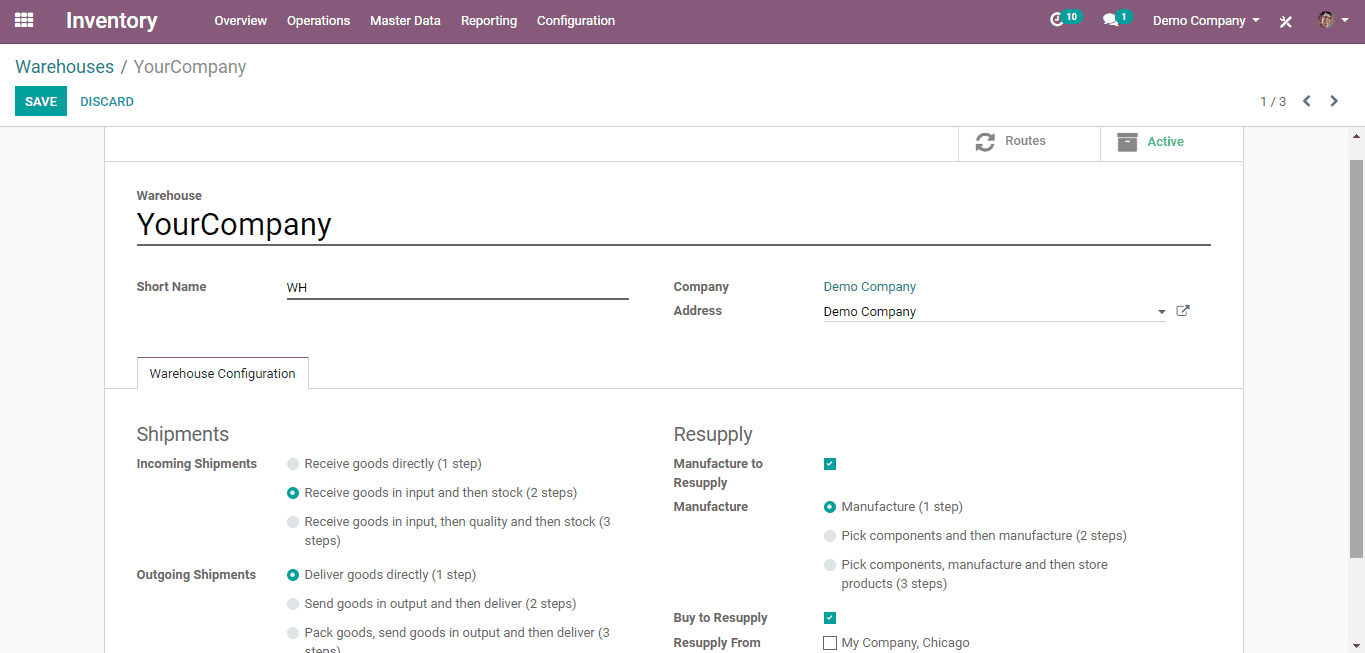Screen dimensions: 1365x653
Task: Open the conversations chat bubble icon
Action: [x=1110, y=20]
